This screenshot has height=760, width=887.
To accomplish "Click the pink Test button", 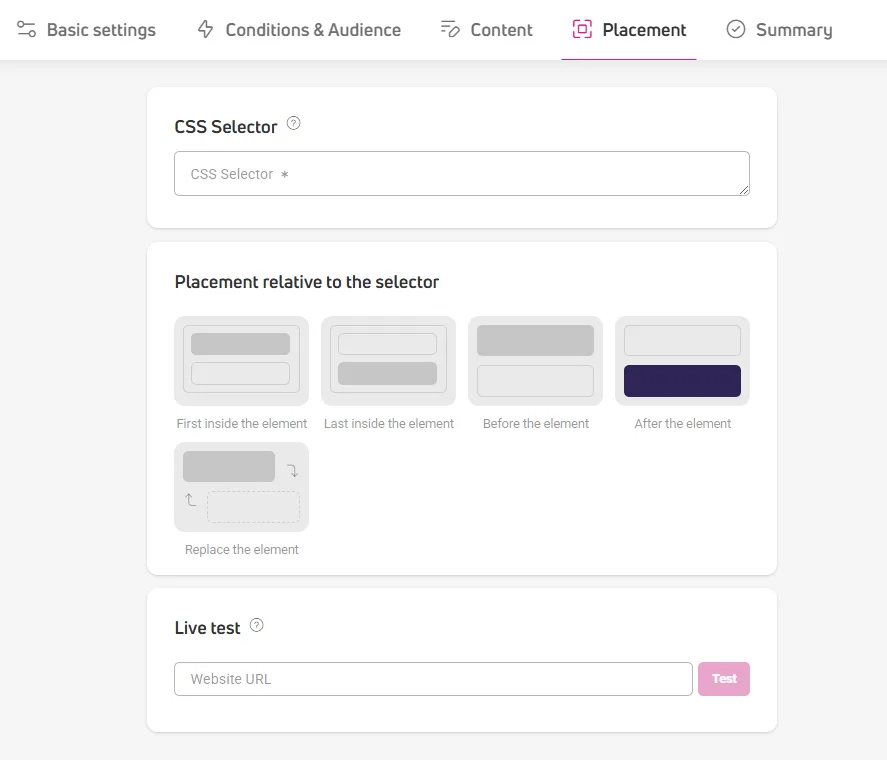I will [x=724, y=679].
